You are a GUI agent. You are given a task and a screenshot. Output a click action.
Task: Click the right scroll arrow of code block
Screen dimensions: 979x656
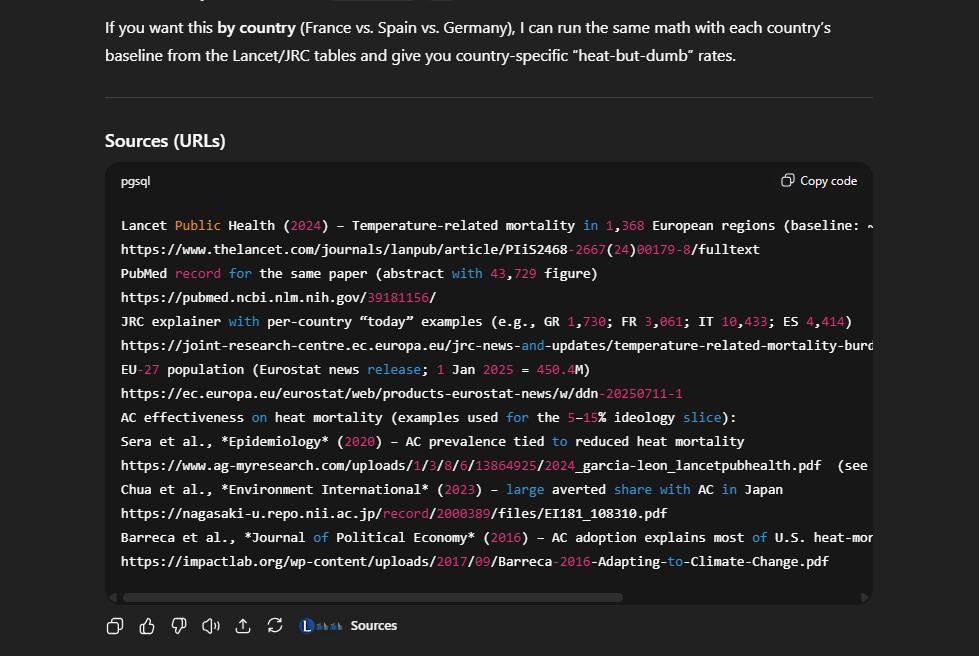tap(864, 597)
